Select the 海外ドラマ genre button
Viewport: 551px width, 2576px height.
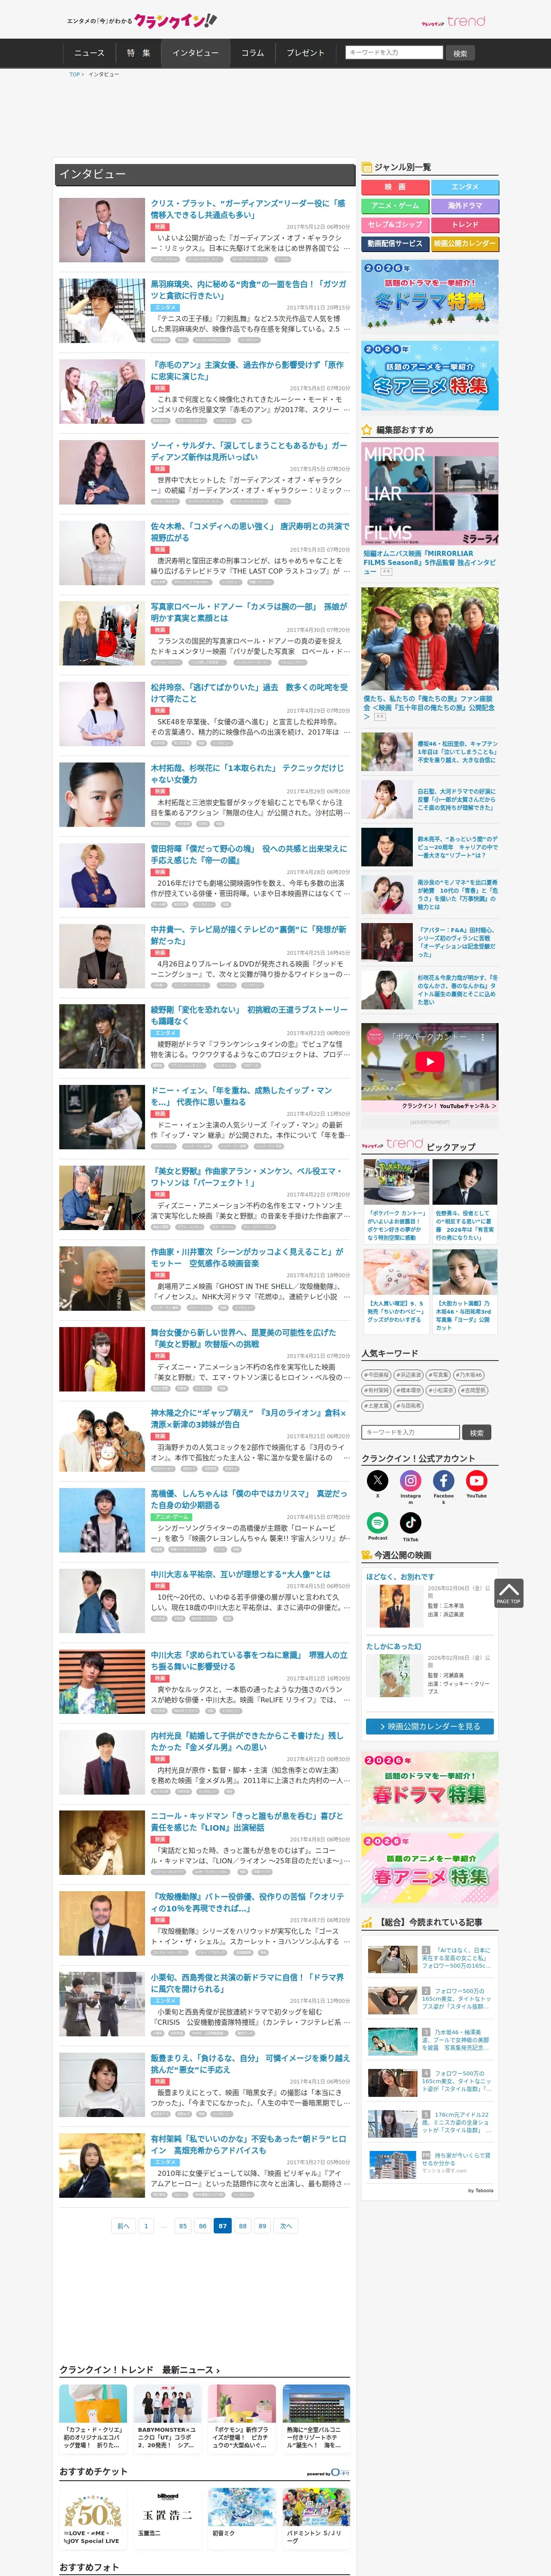click(x=465, y=206)
